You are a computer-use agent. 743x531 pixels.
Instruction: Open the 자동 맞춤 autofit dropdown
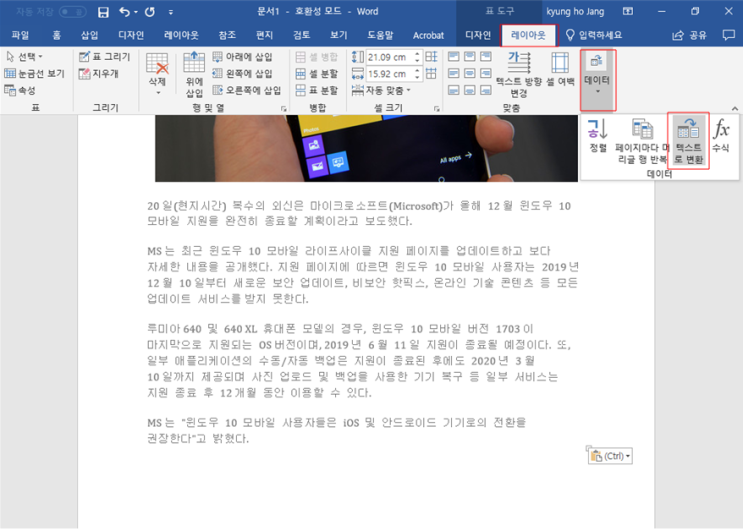(381, 90)
